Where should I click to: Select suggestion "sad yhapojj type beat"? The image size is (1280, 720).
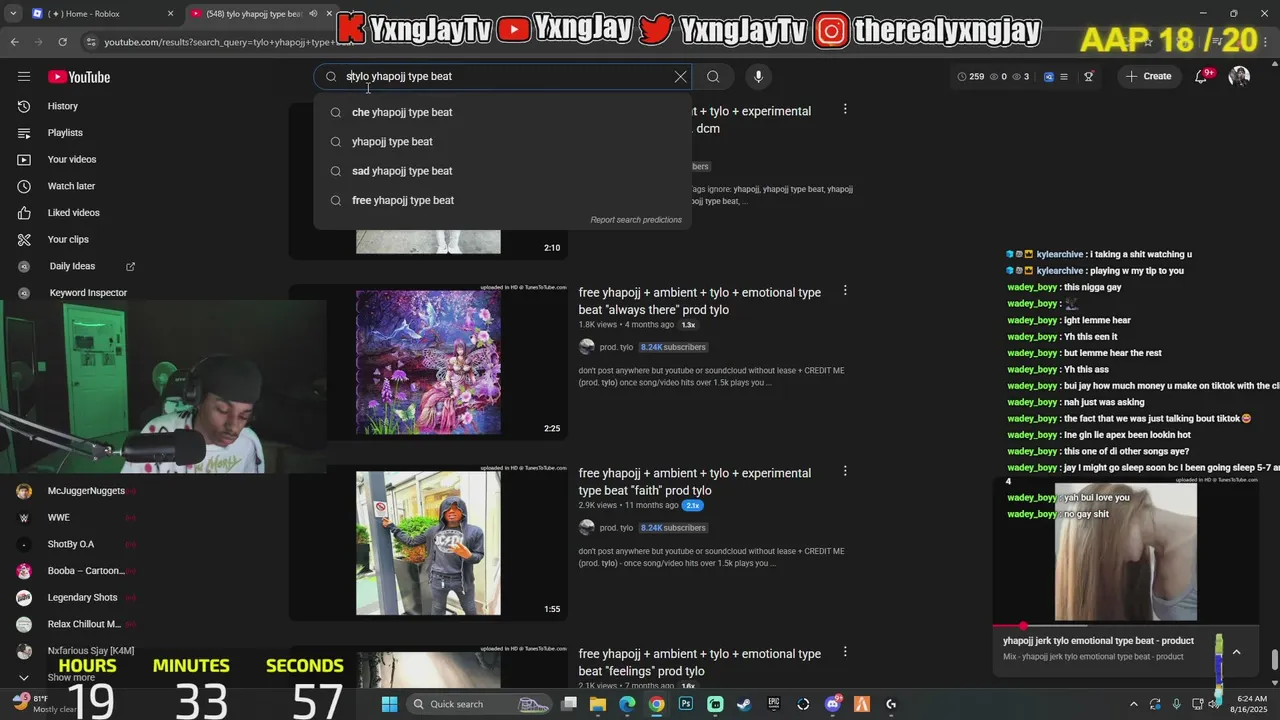[x=502, y=171]
